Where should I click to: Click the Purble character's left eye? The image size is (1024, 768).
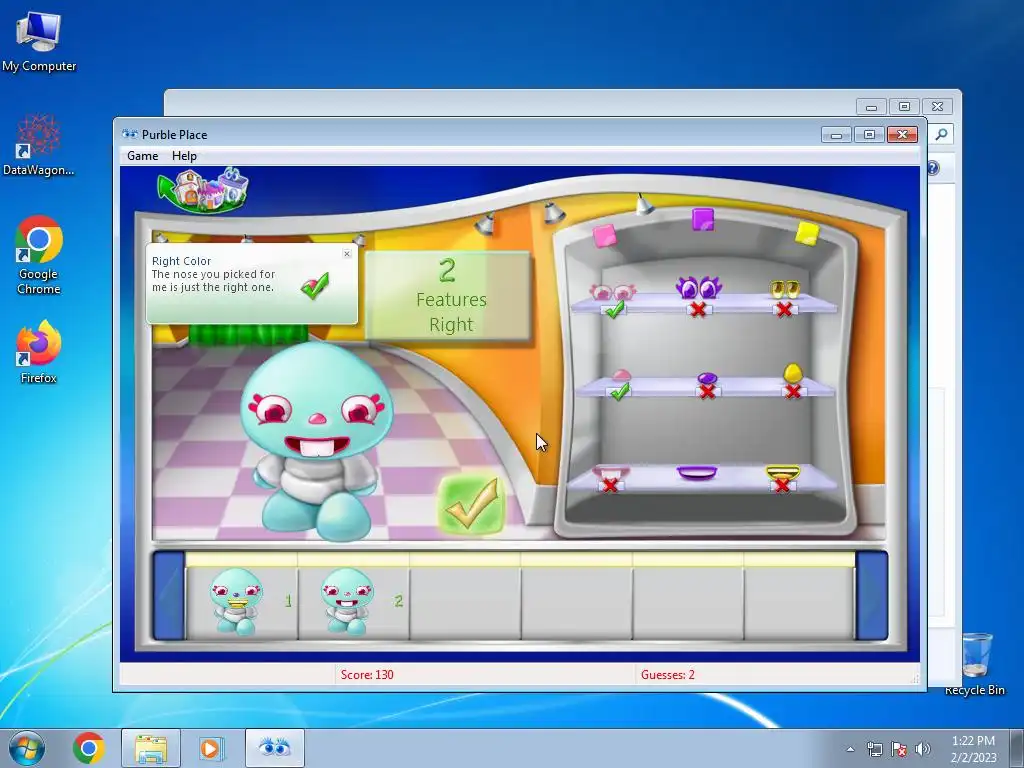tap(271, 409)
